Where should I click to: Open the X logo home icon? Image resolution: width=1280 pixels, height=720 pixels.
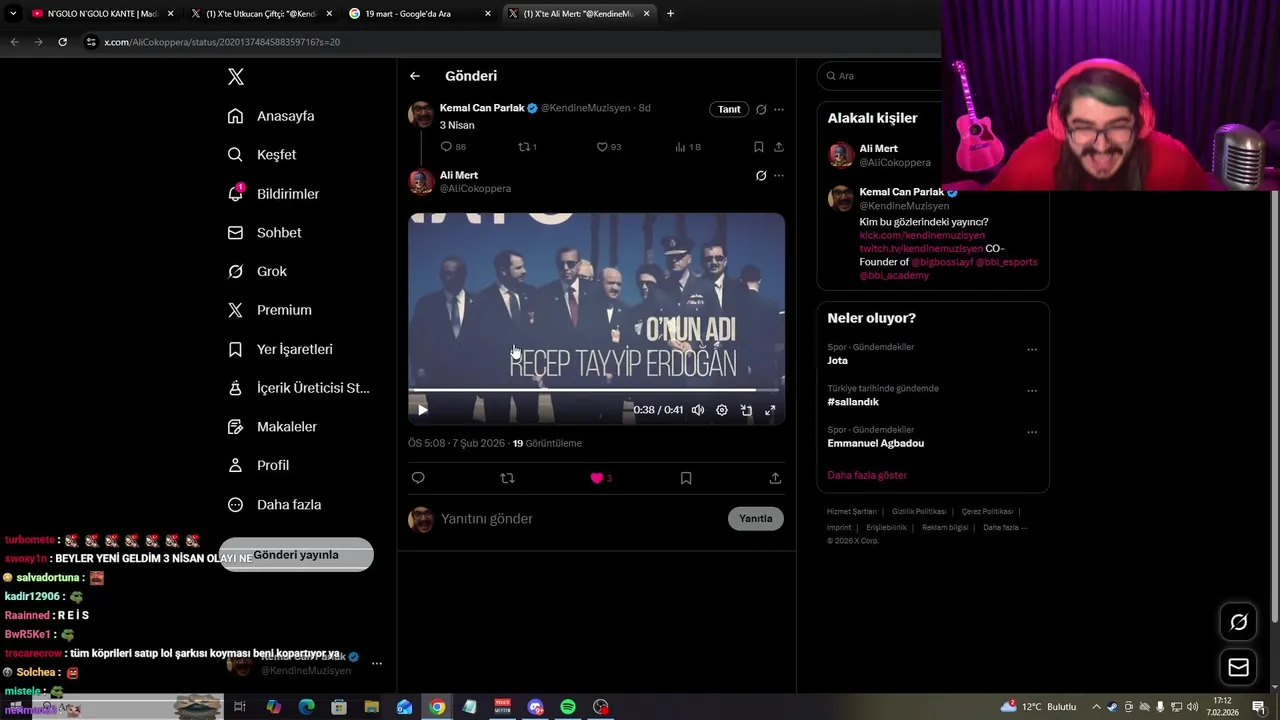point(235,77)
